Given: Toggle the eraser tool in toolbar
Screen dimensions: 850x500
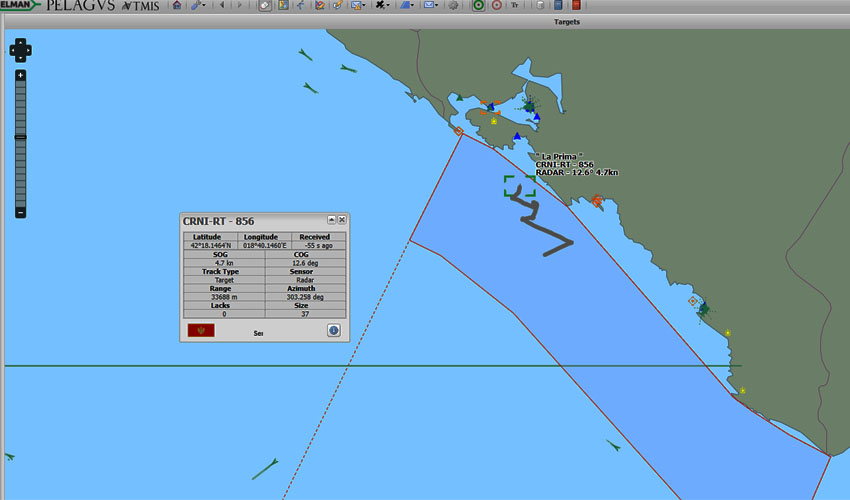Looking at the screenshot, I should tap(265, 5).
